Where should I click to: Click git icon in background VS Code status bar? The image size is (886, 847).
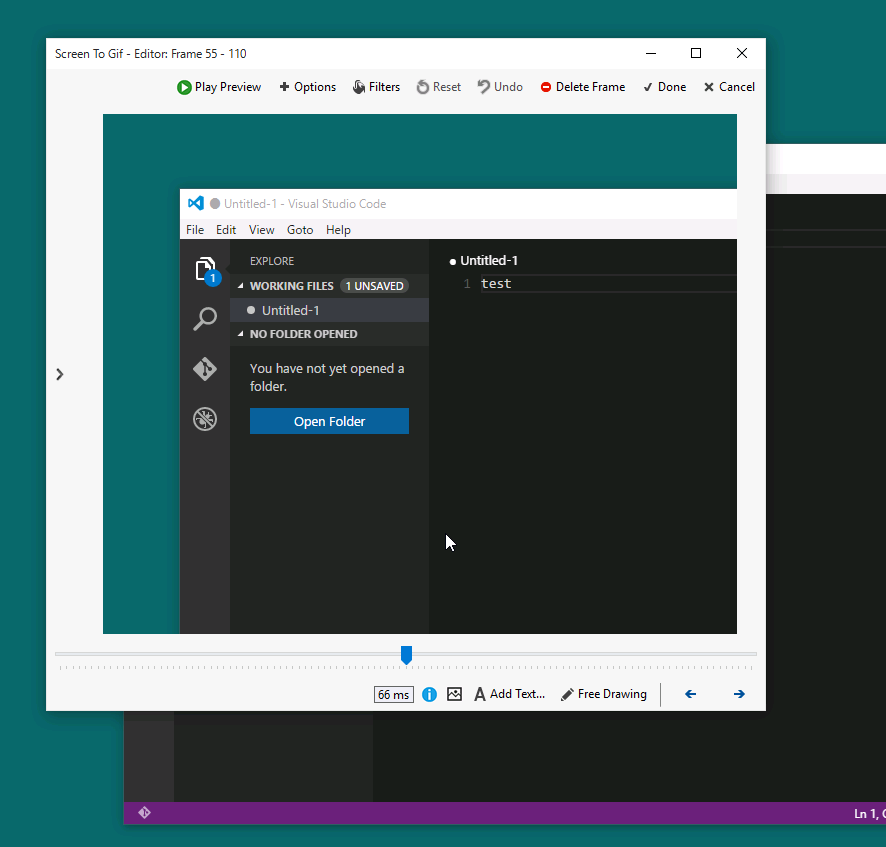[x=145, y=813]
